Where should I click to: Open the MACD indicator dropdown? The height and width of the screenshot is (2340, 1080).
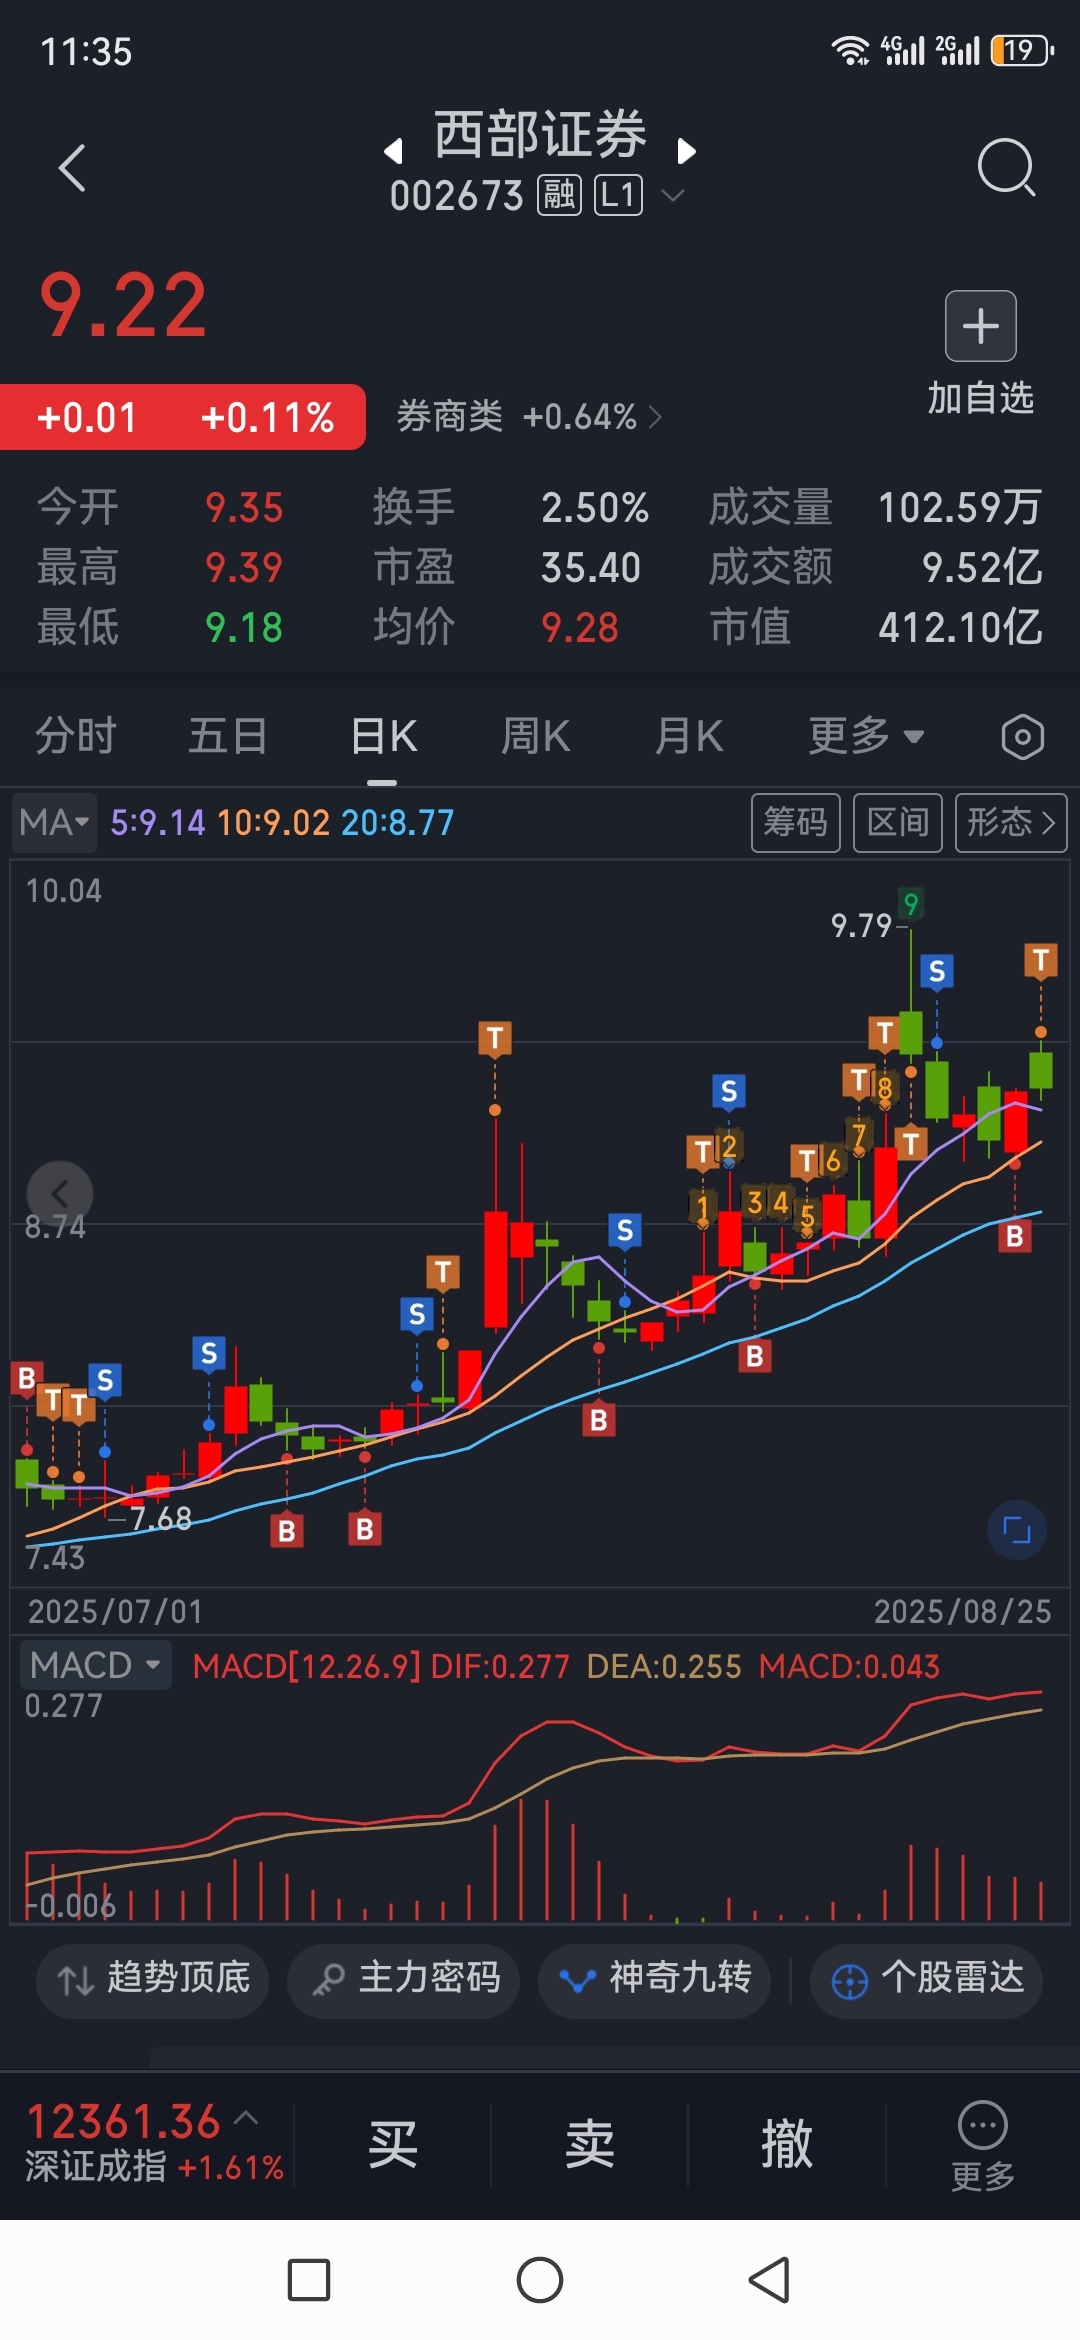(95, 1665)
